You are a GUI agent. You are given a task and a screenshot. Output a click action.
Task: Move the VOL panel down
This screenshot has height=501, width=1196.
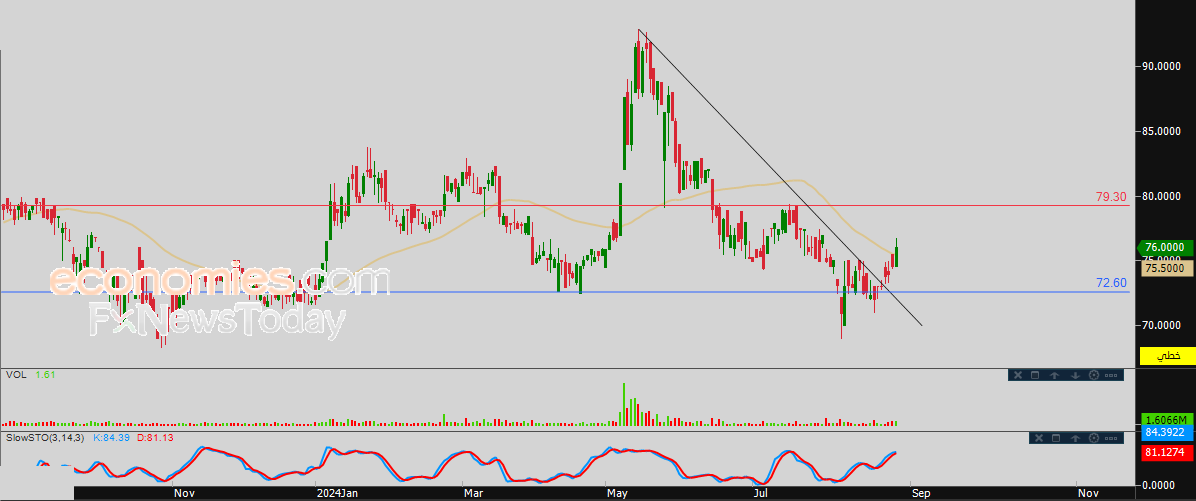[1075, 375]
